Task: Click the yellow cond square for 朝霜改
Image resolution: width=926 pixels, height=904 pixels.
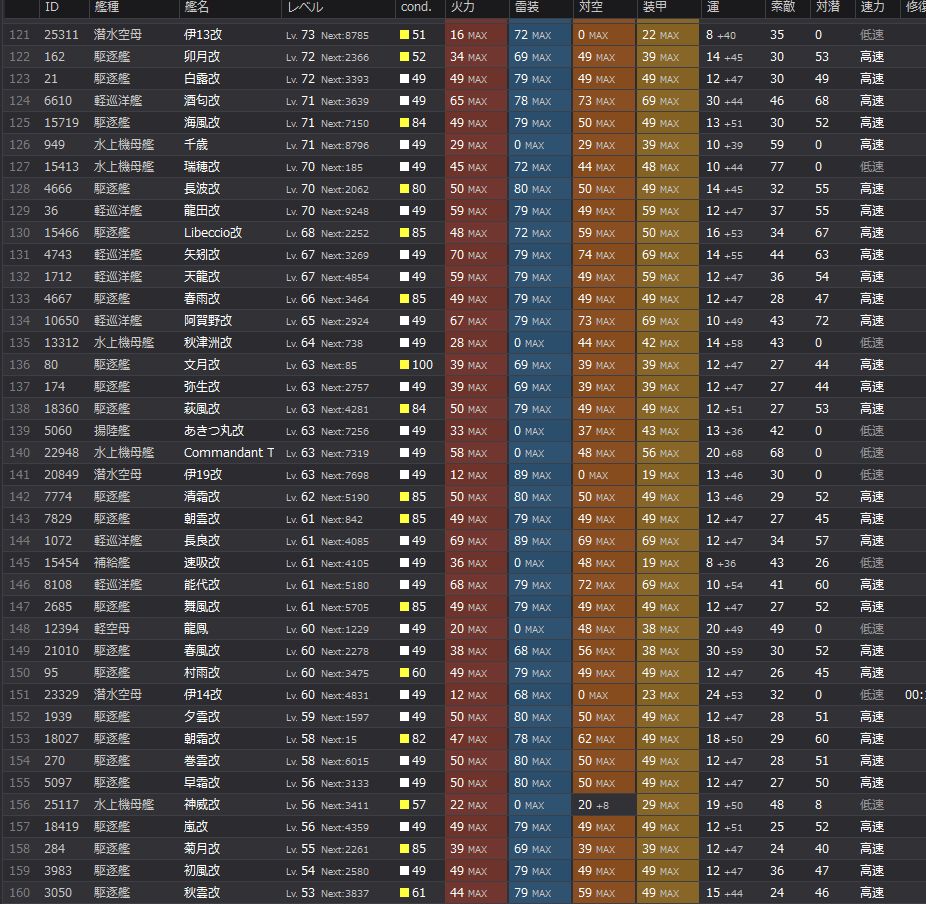Action: 405,739
